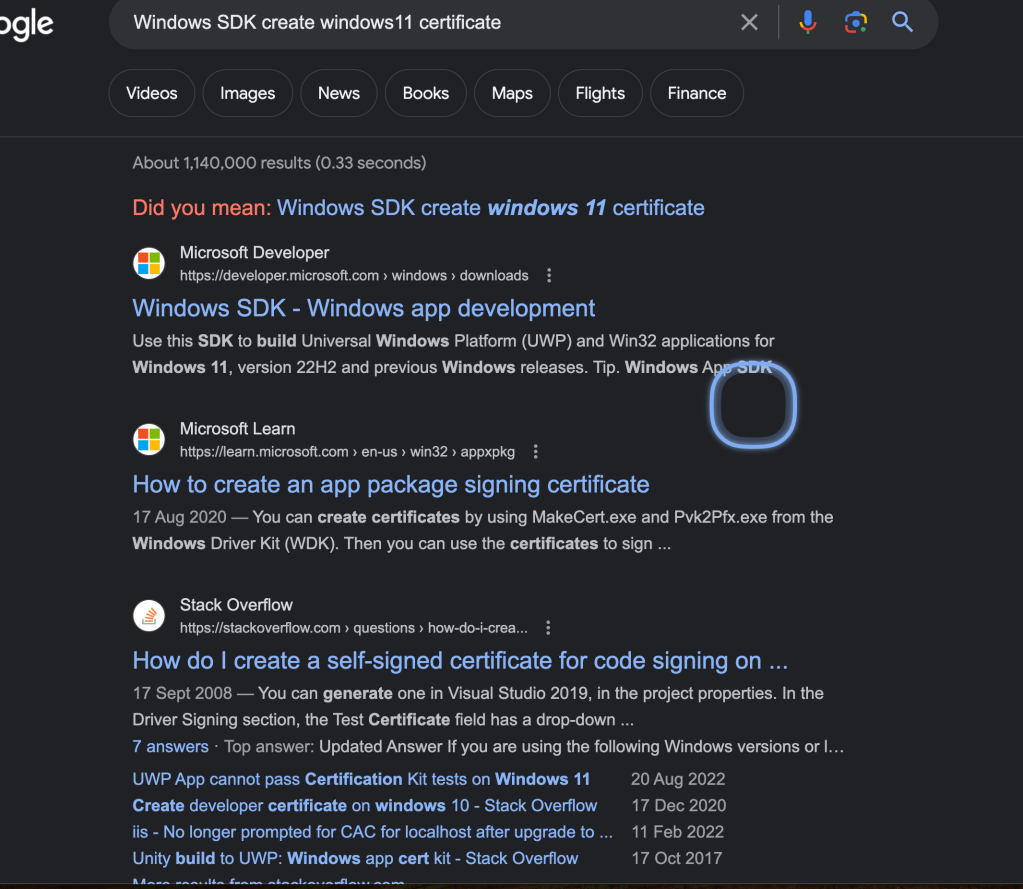Open 'How to create an app package signing certificate'
Viewport: 1023px width, 889px height.
391,484
